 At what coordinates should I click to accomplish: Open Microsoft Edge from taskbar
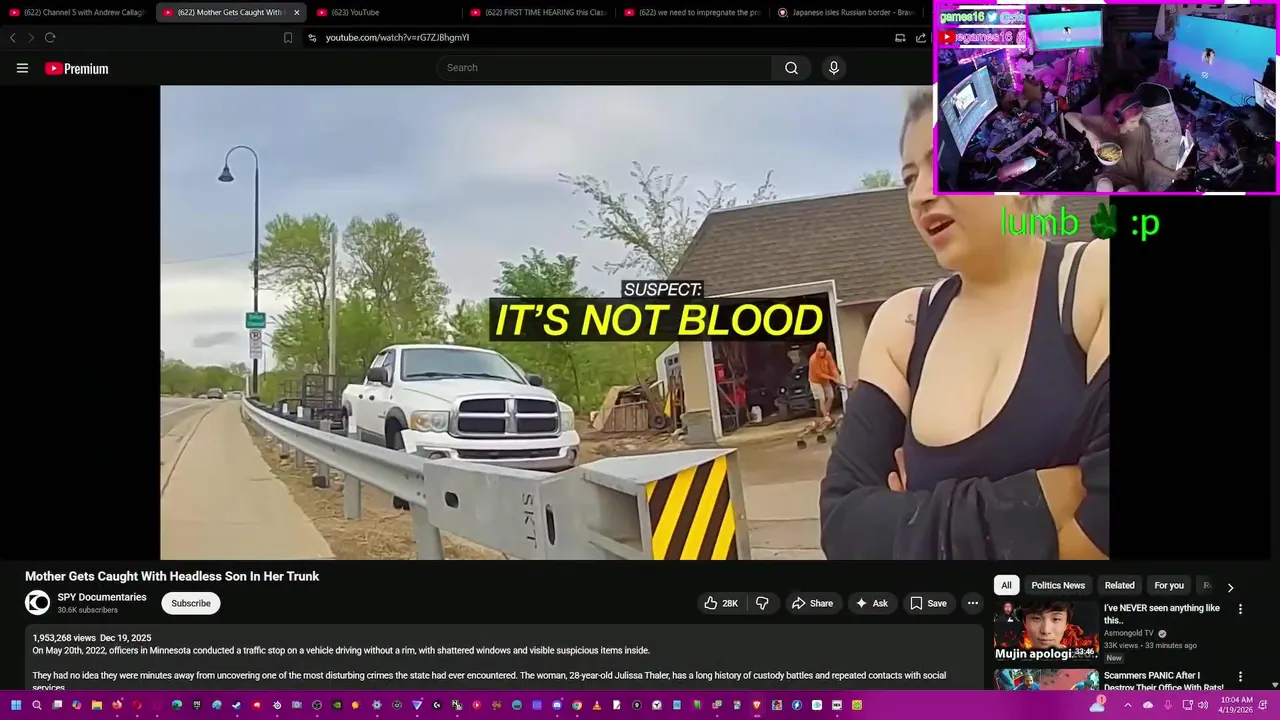click(x=177, y=705)
